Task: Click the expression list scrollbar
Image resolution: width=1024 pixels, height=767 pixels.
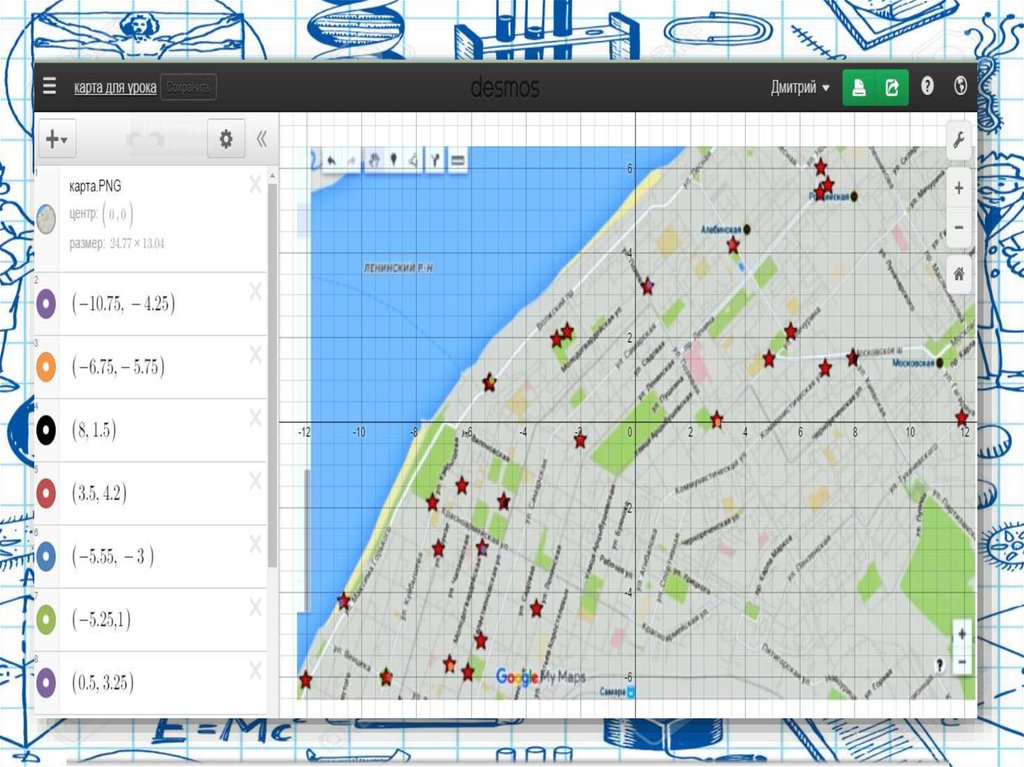Action: (x=272, y=376)
